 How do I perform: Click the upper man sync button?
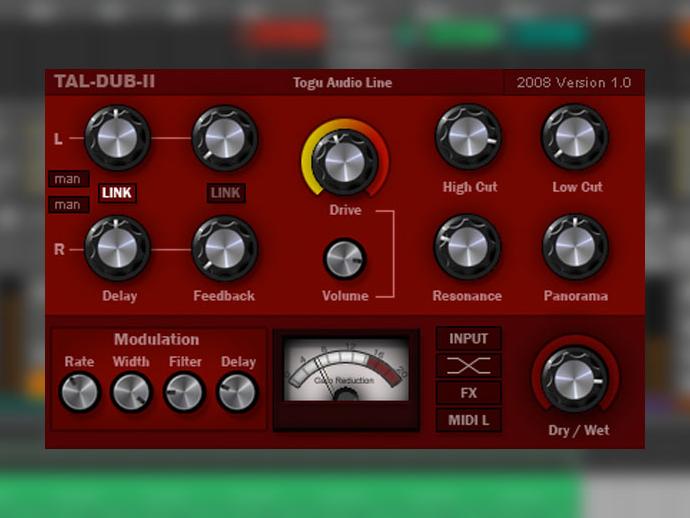pos(68,179)
